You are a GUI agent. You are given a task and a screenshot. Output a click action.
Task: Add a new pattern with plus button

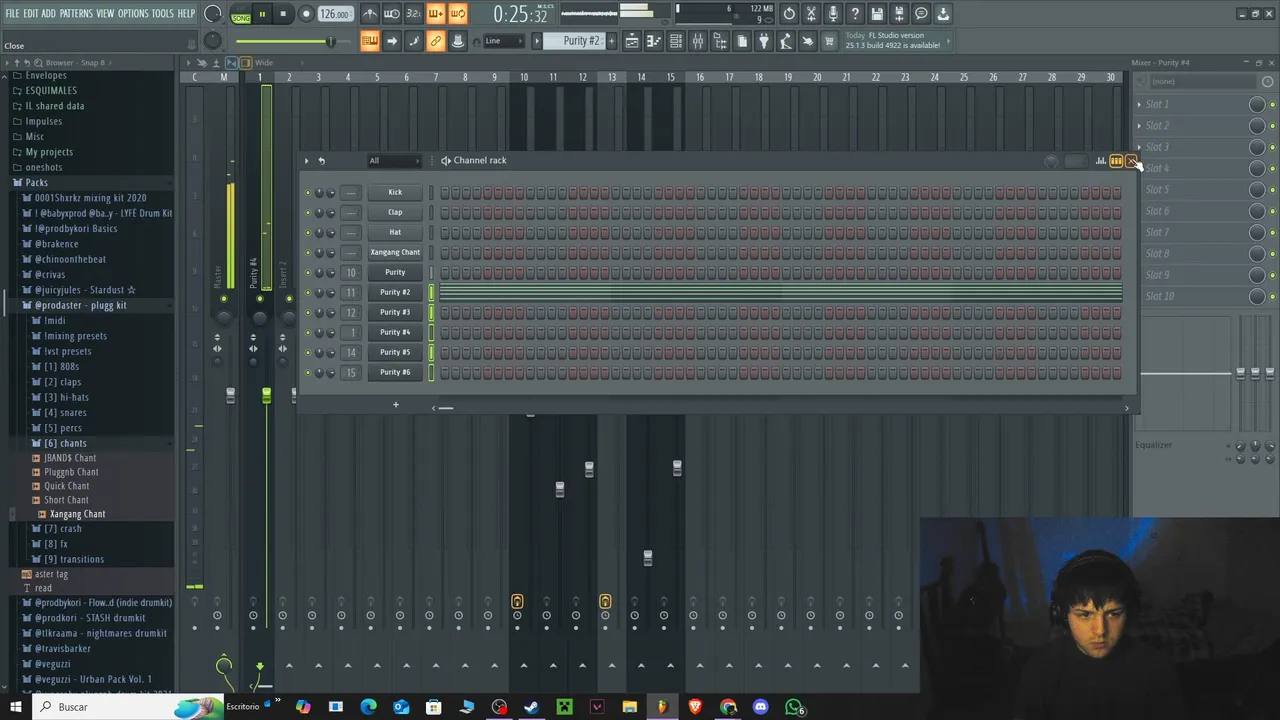click(612, 41)
